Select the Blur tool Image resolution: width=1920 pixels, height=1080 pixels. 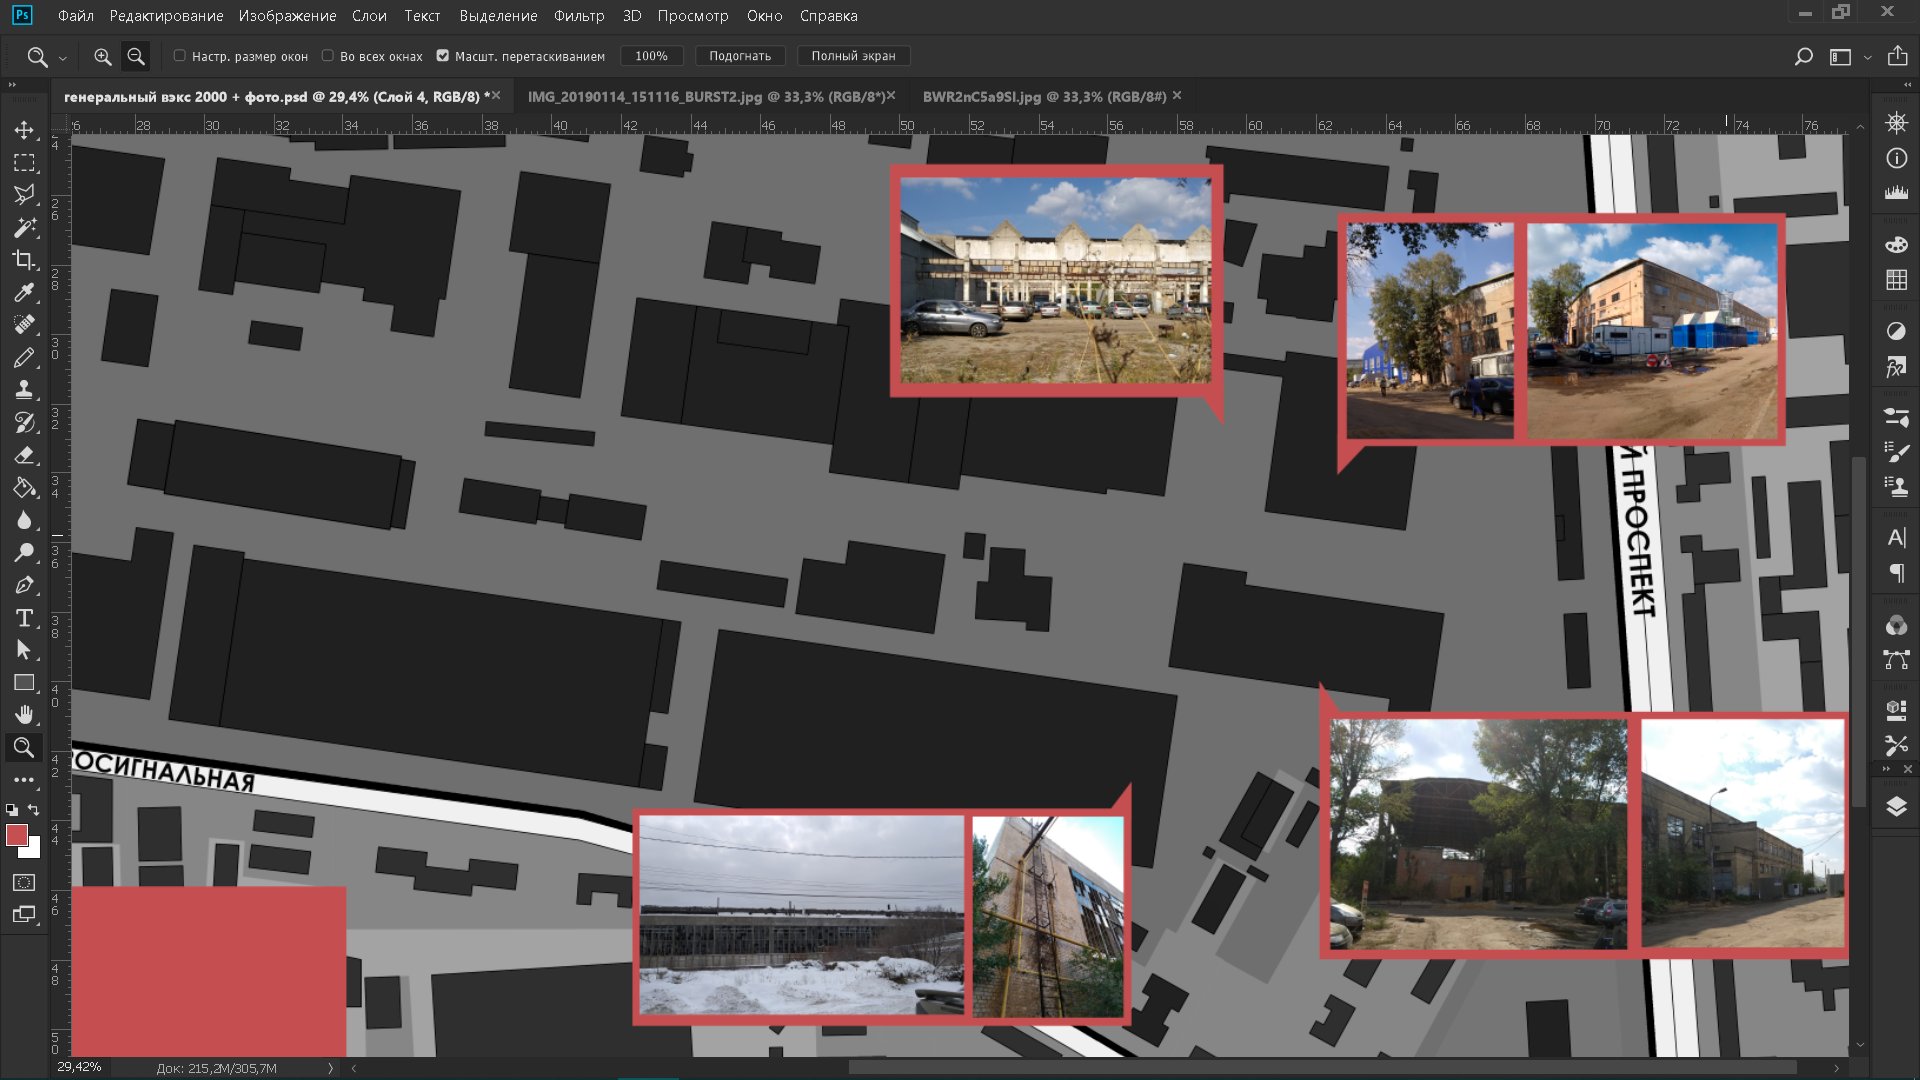pyautogui.click(x=24, y=520)
